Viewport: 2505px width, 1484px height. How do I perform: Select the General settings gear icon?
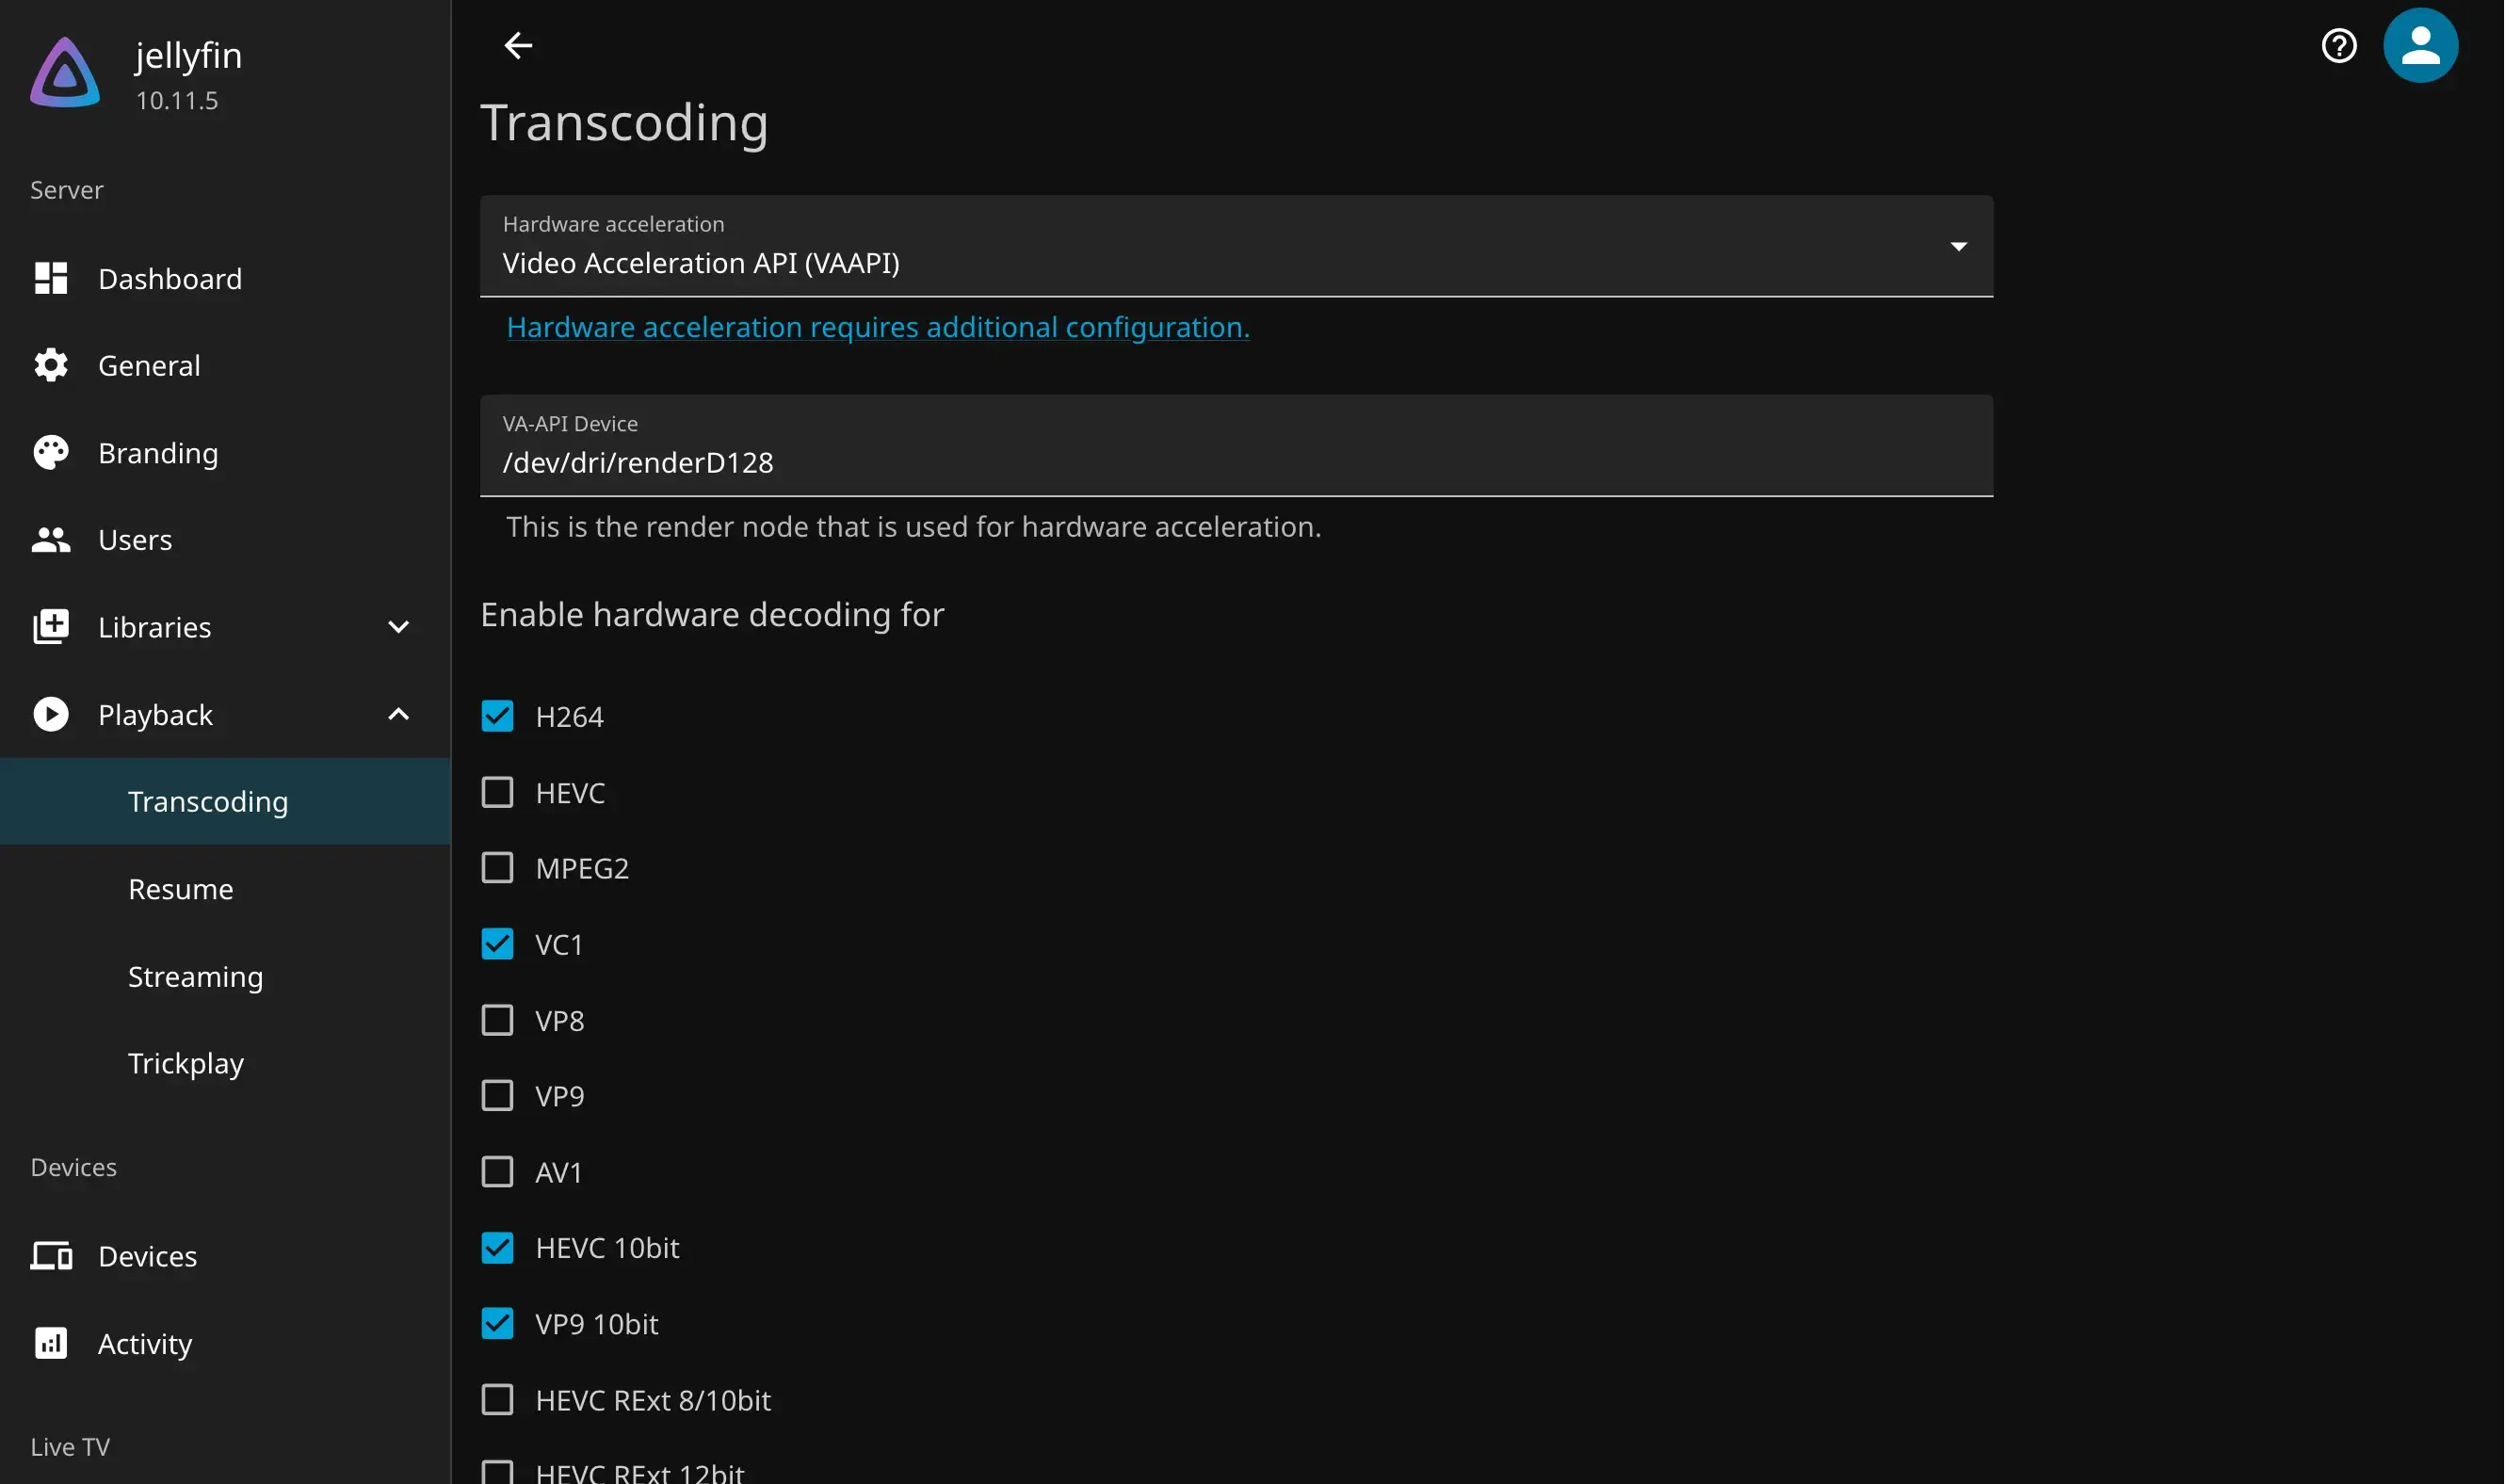tap(51, 365)
